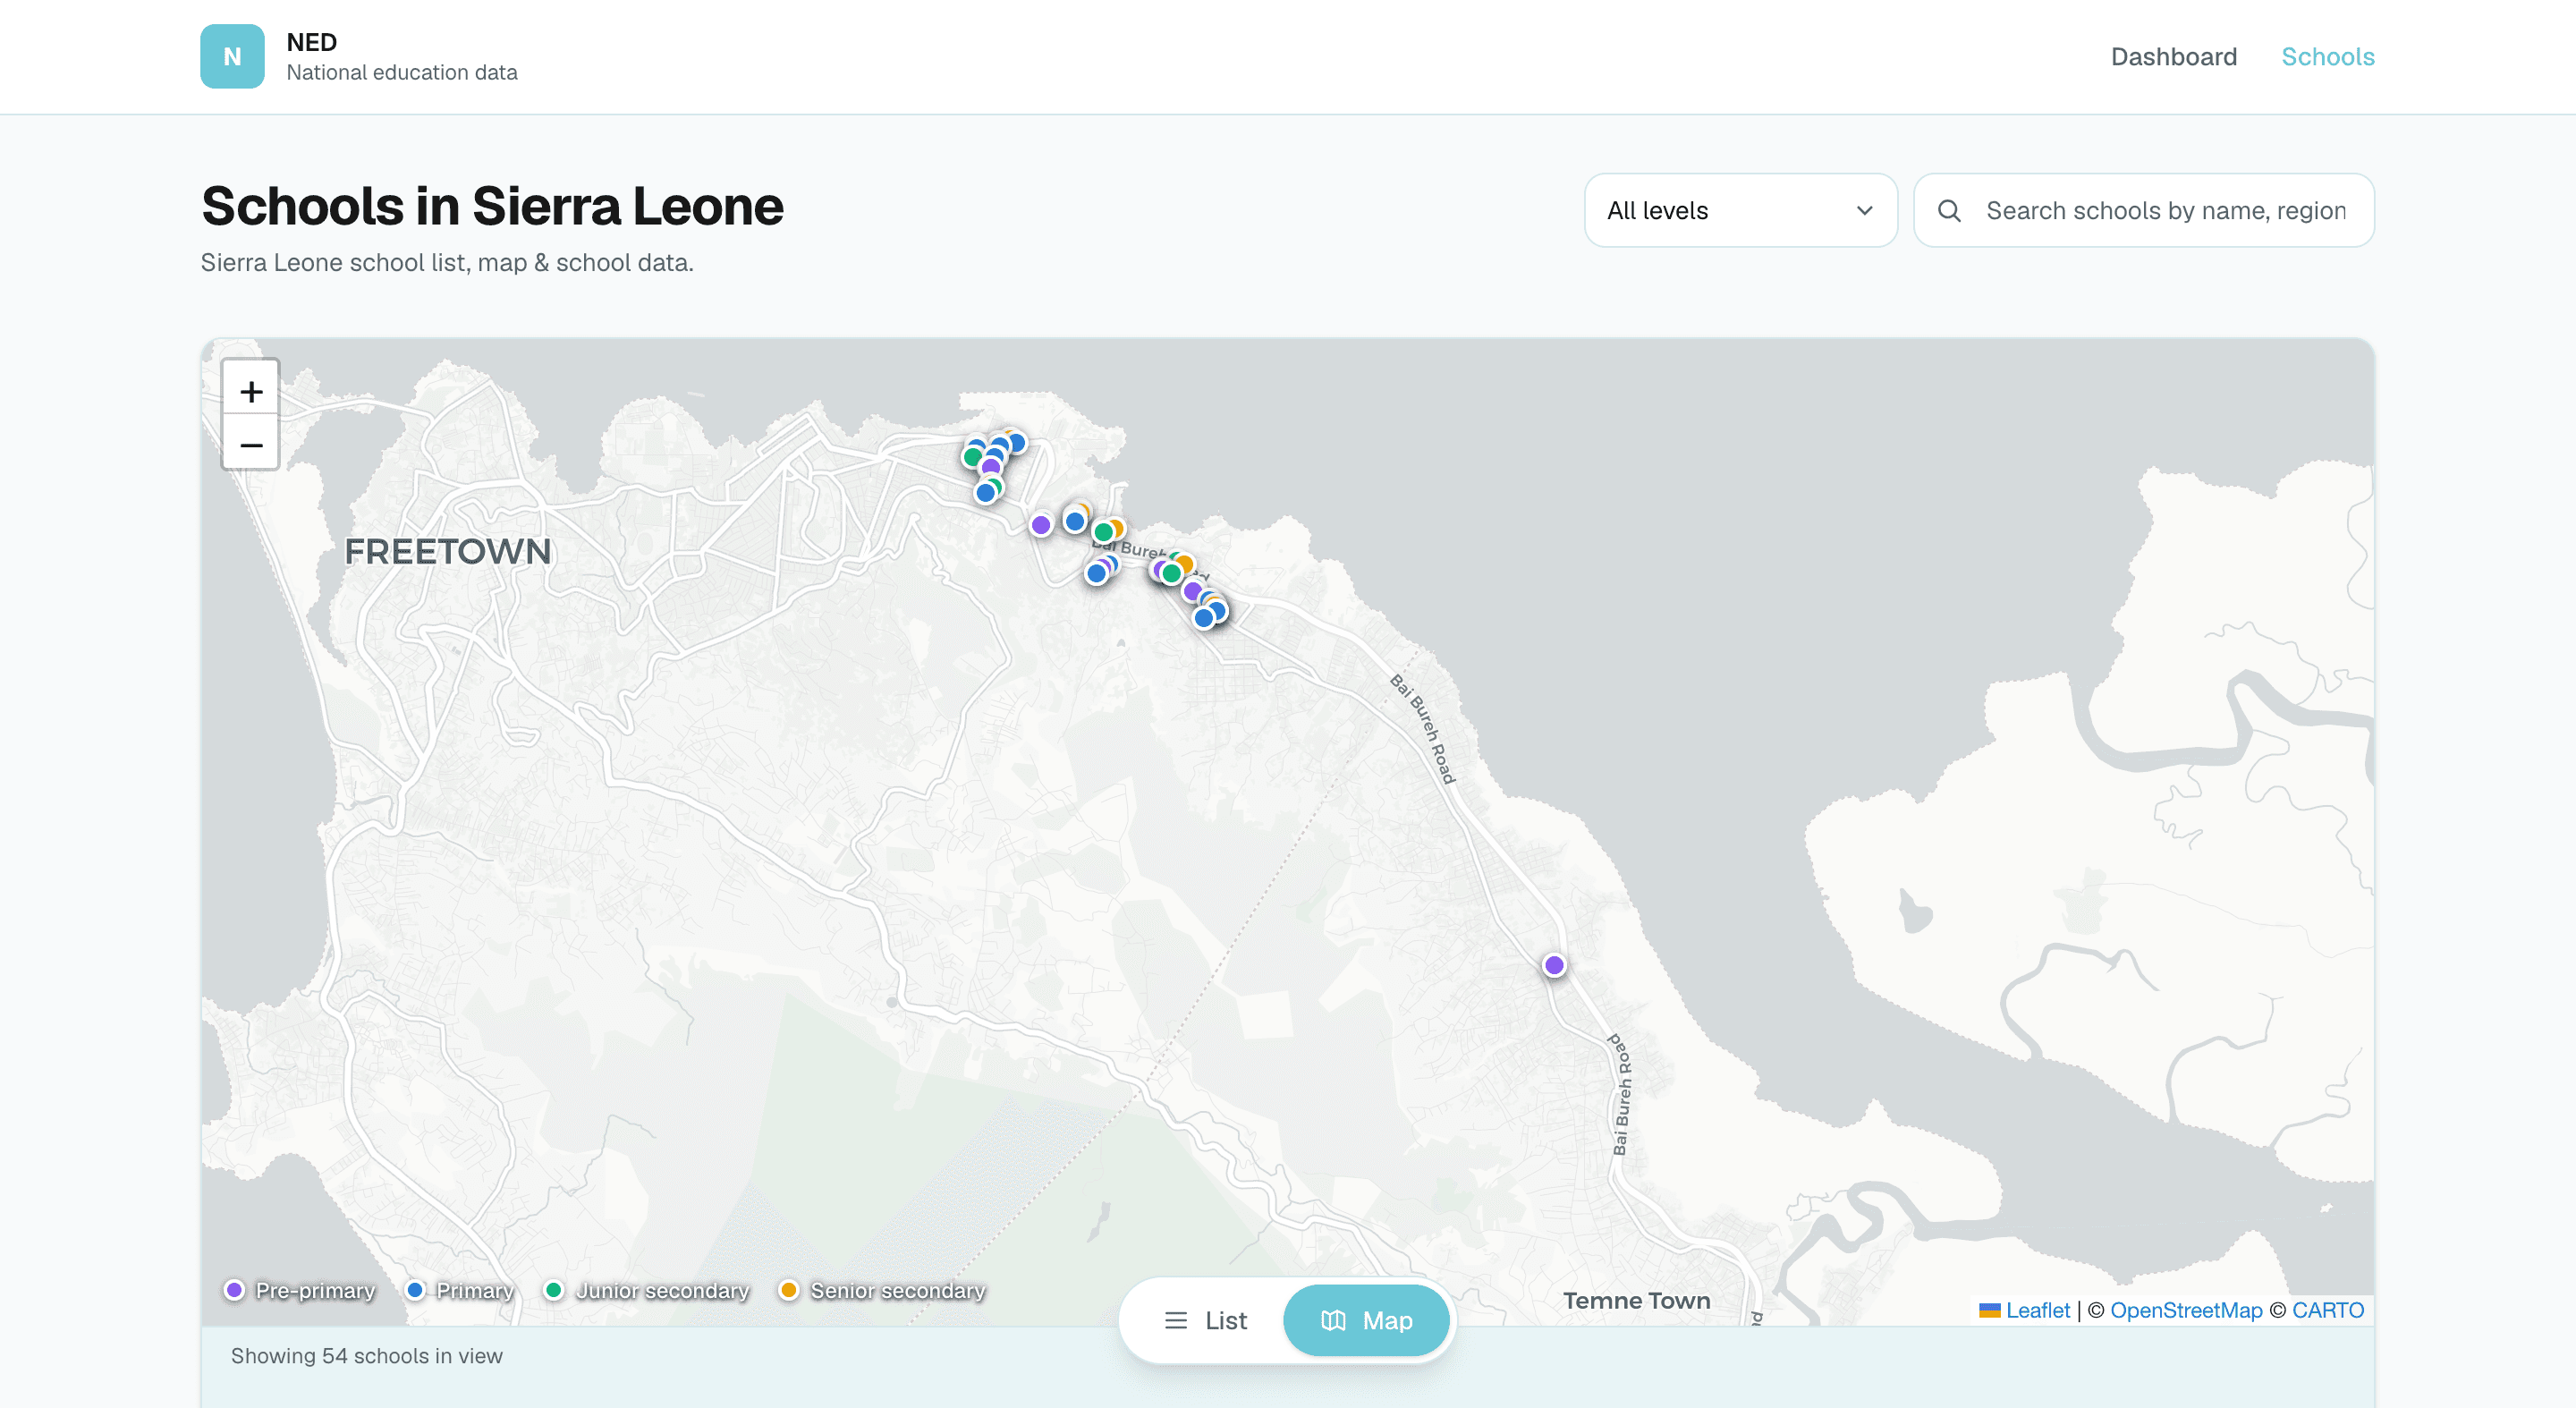Open the CARTO attribution link
This screenshot has height=1408, width=2576.
pyautogui.click(x=2327, y=1310)
